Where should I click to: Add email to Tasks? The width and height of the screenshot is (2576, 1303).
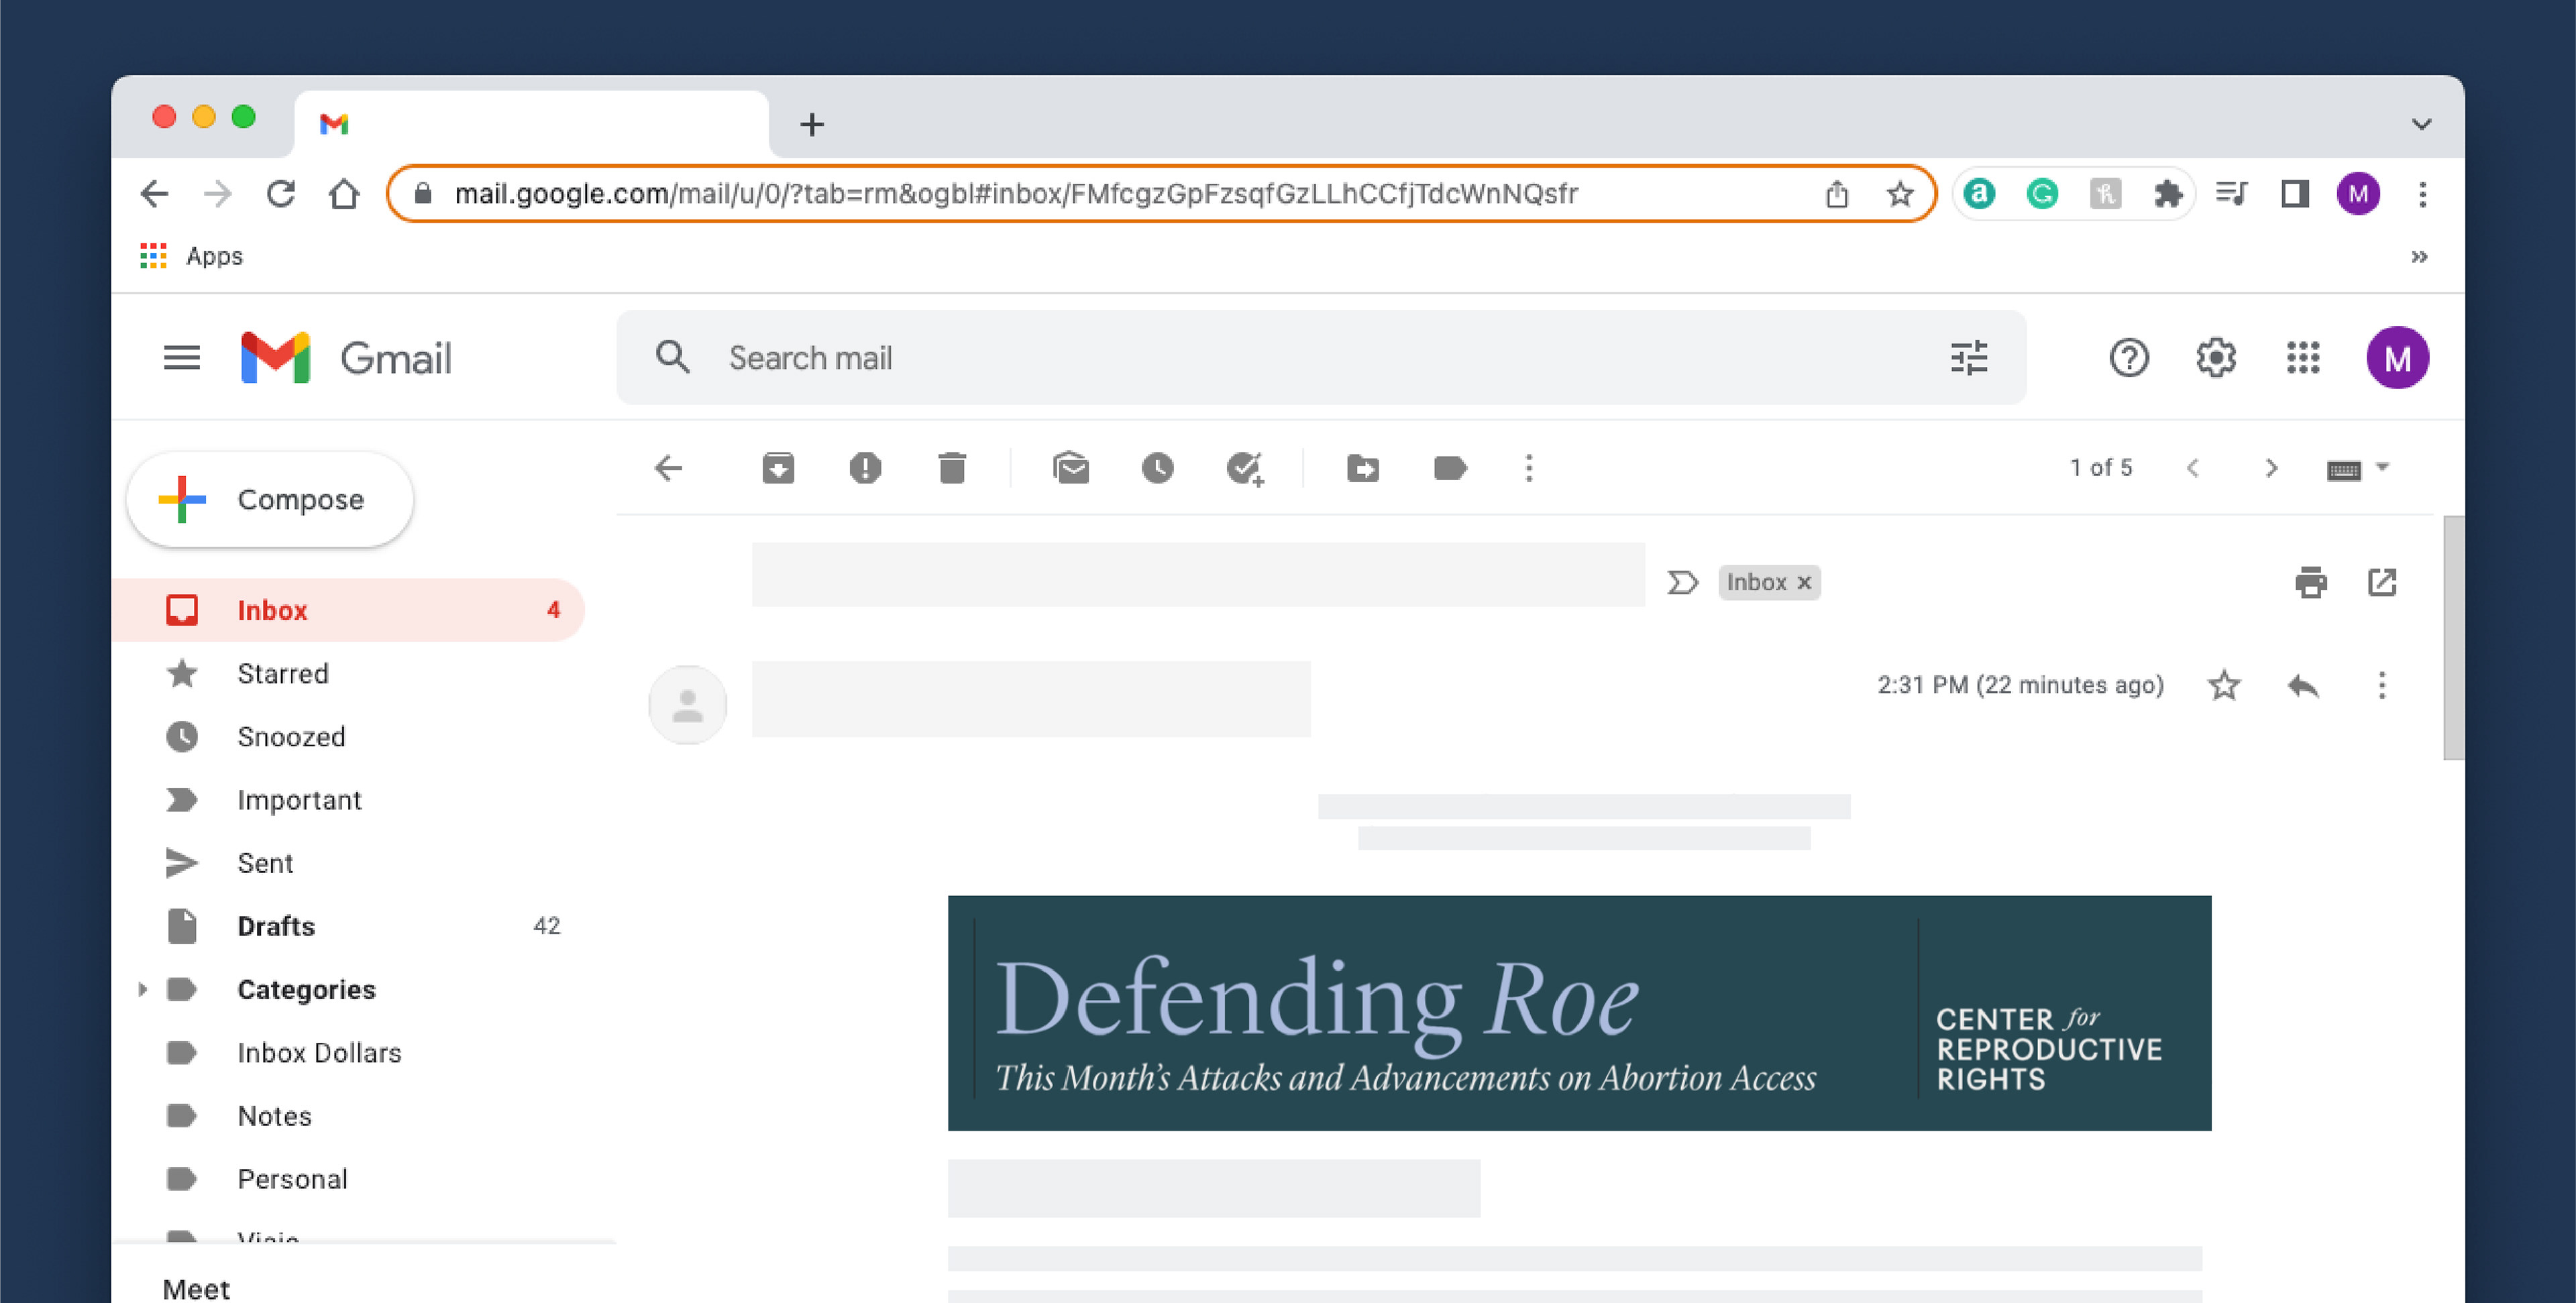1245,468
